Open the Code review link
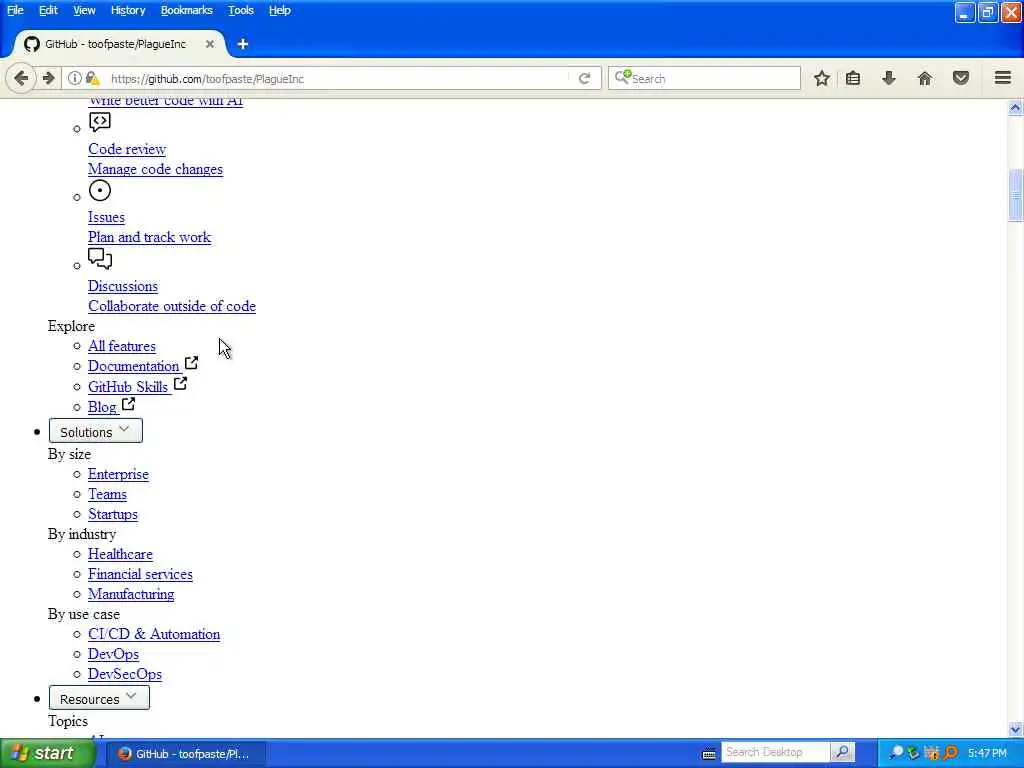 click(127, 149)
